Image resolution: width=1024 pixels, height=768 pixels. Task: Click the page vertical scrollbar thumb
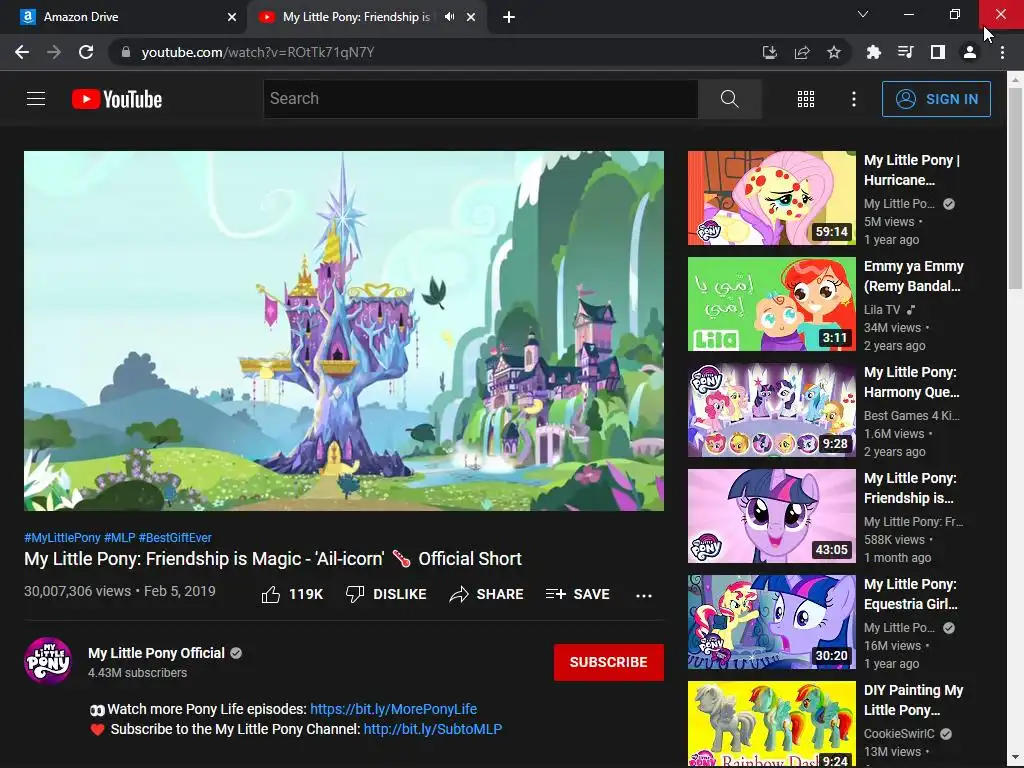1015,187
